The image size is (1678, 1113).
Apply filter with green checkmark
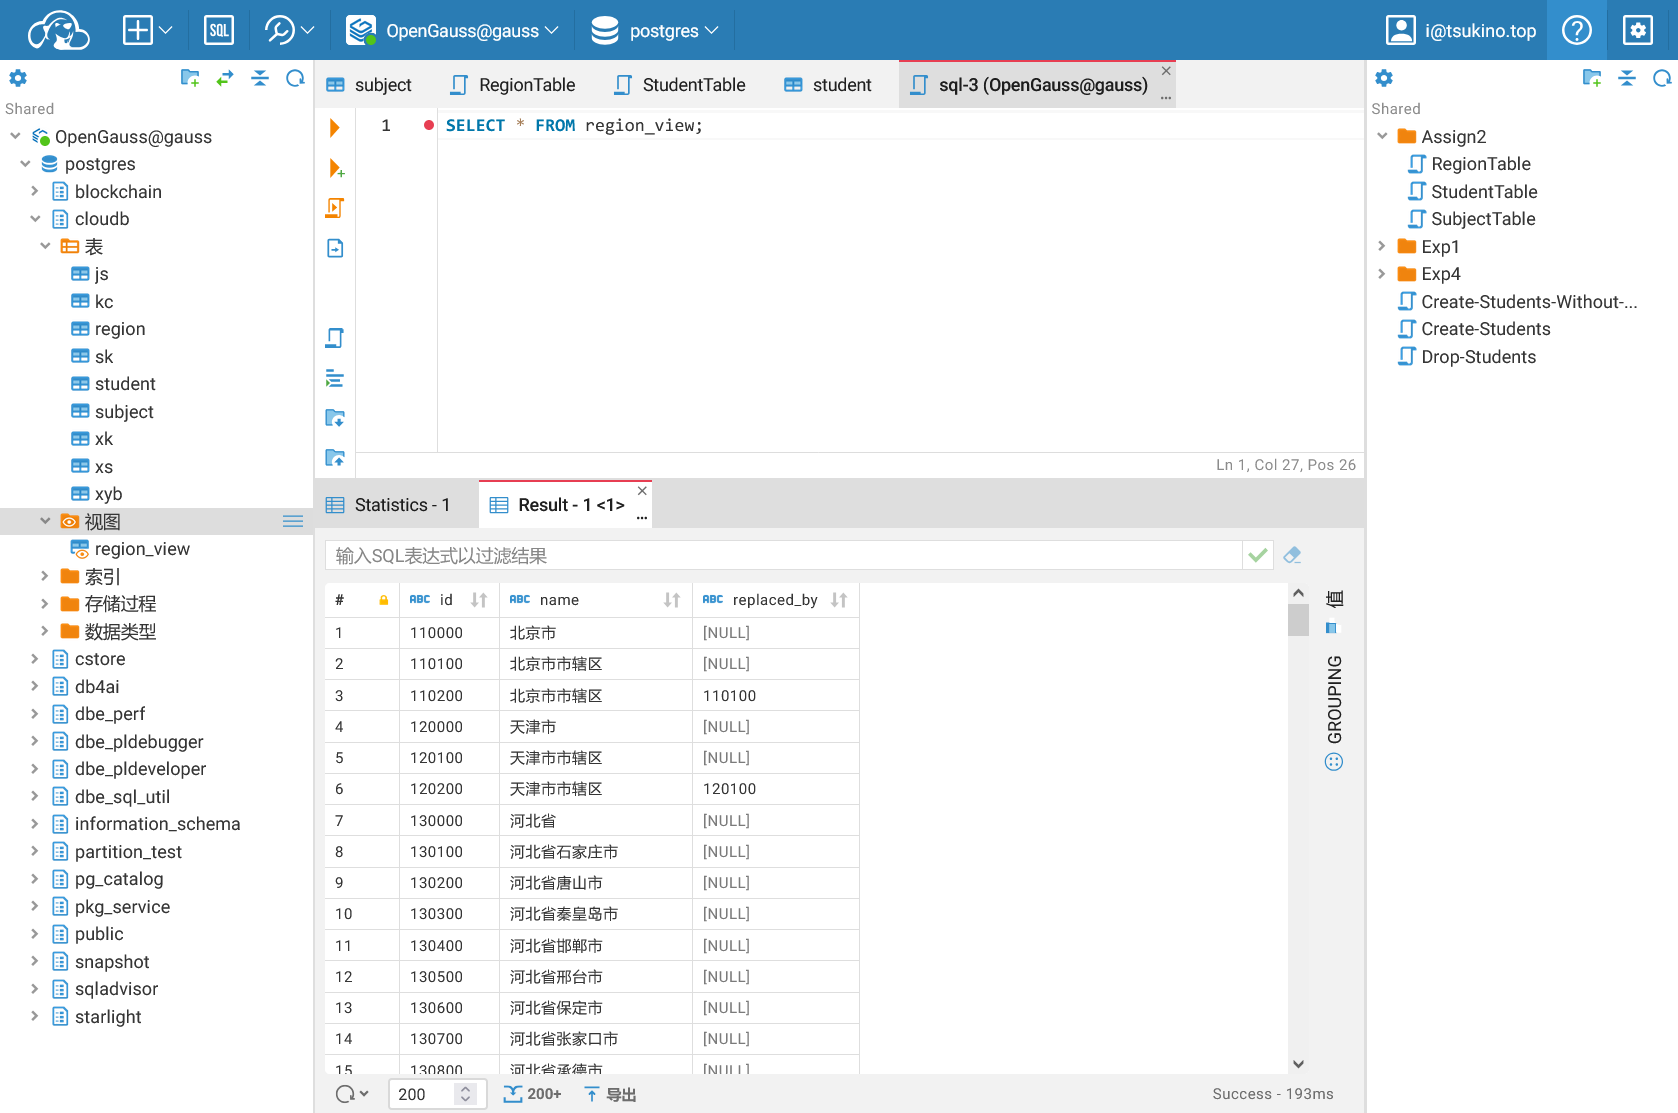point(1258,555)
